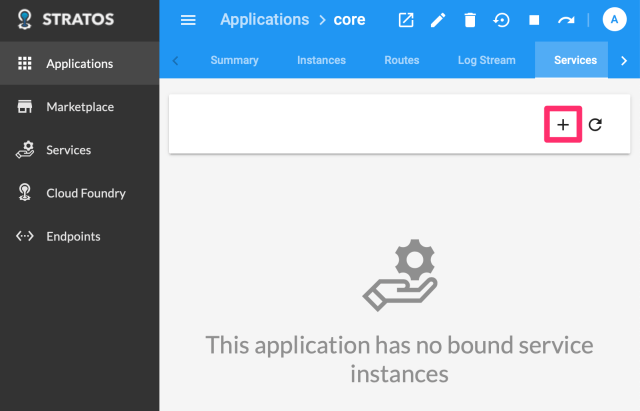Open the Instances tab
The width and height of the screenshot is (640, 411).
point(321,60)
